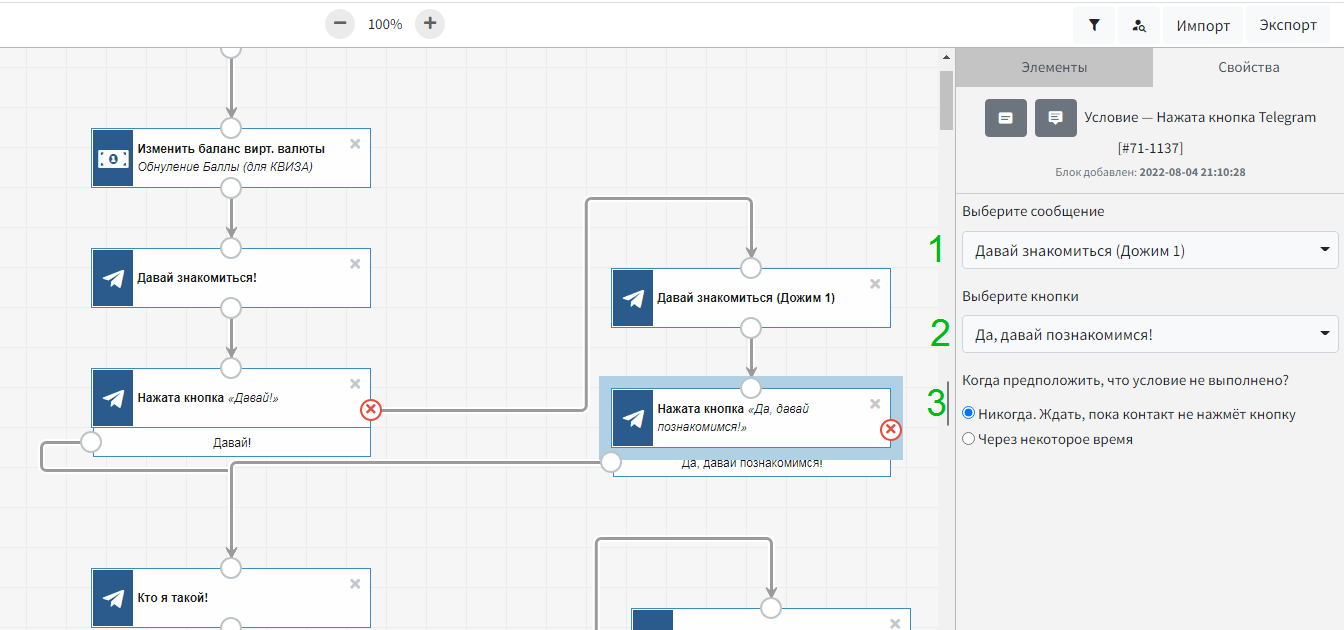Select «Никогда. Ждать» radio option
The height and width of the screenshot is (630, 1344).
[968, 414]
